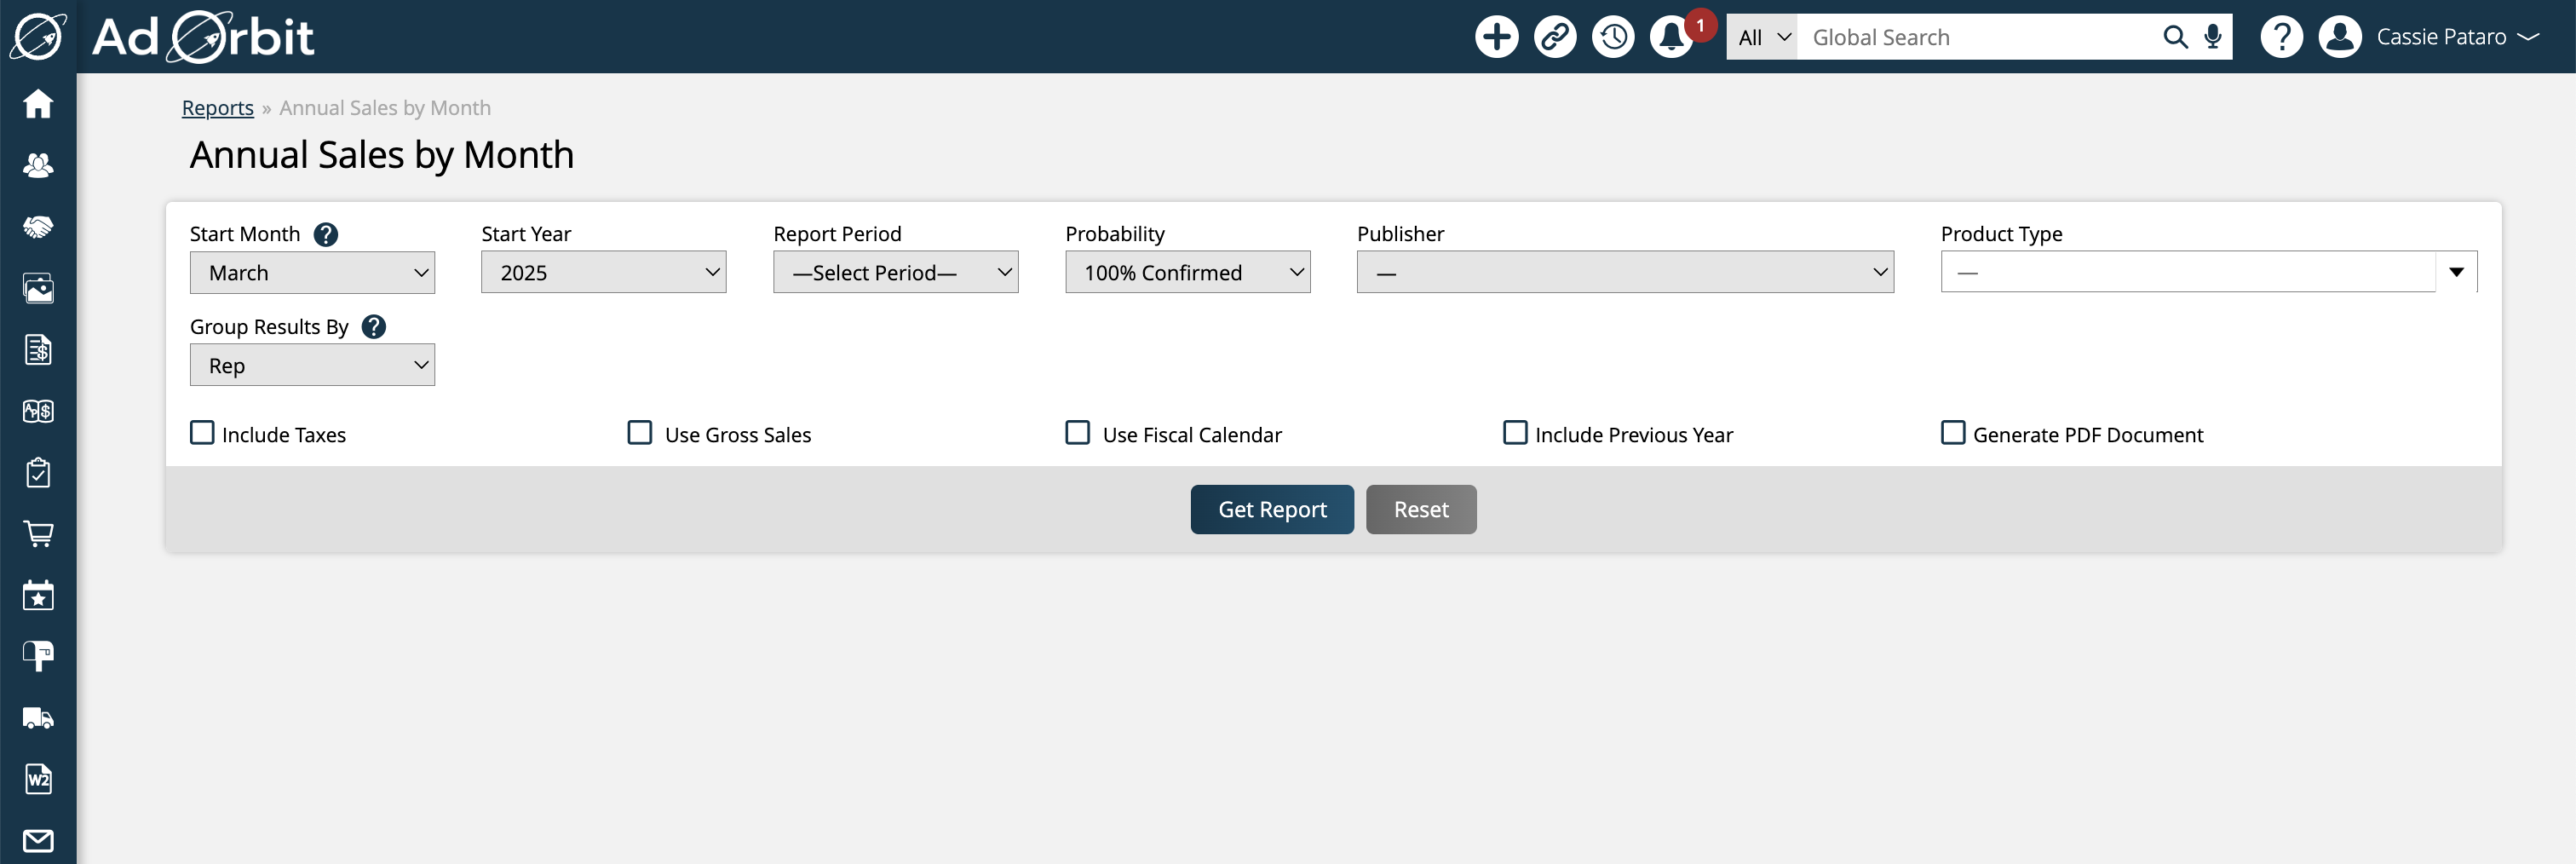Click the Global Search input field
2576x864 pixels.
1976,37
